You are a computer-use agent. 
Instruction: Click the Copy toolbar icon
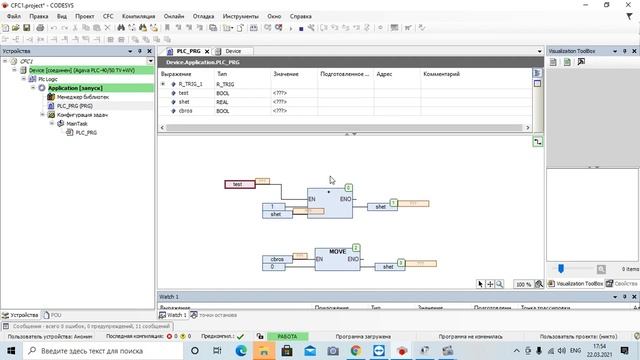(x=86, y=28)
